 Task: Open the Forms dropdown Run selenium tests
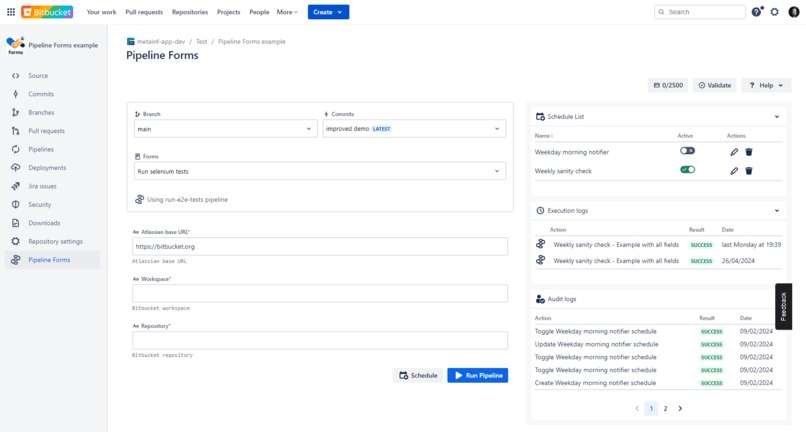[320, 171]
